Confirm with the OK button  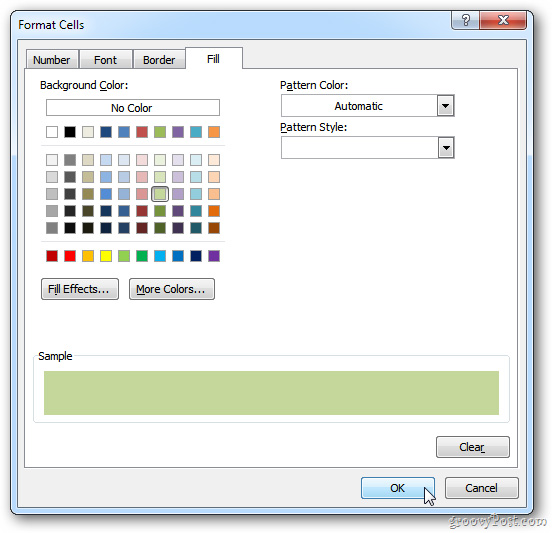point(397,488)
